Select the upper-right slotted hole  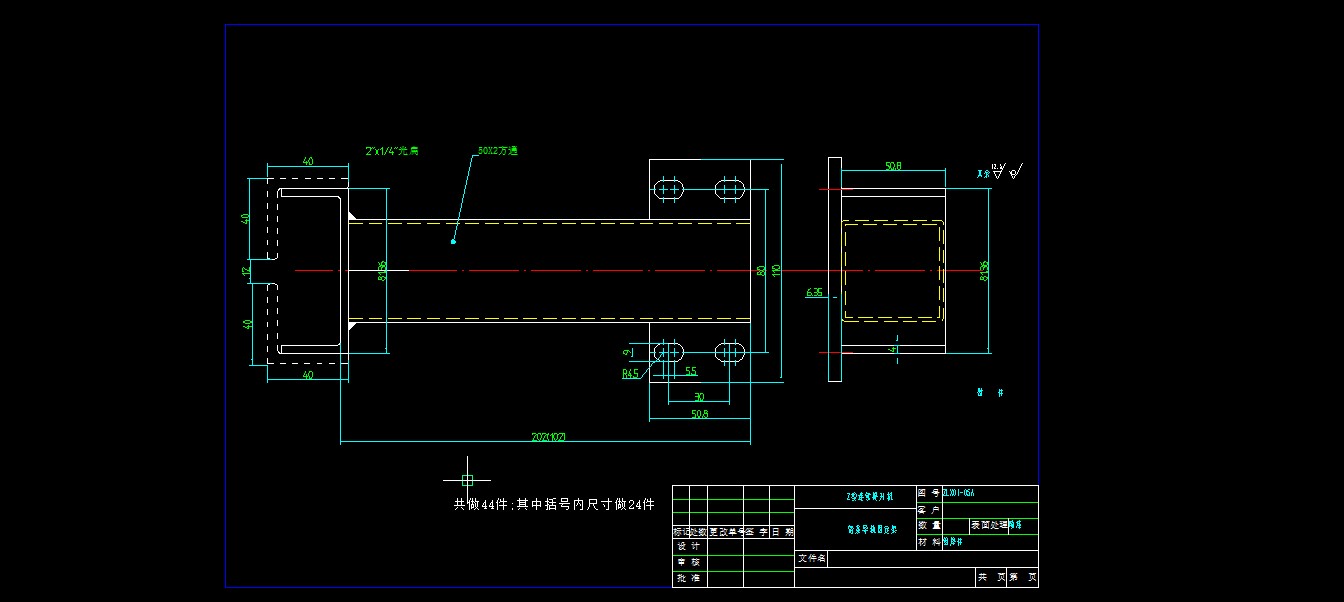[730, 189]
